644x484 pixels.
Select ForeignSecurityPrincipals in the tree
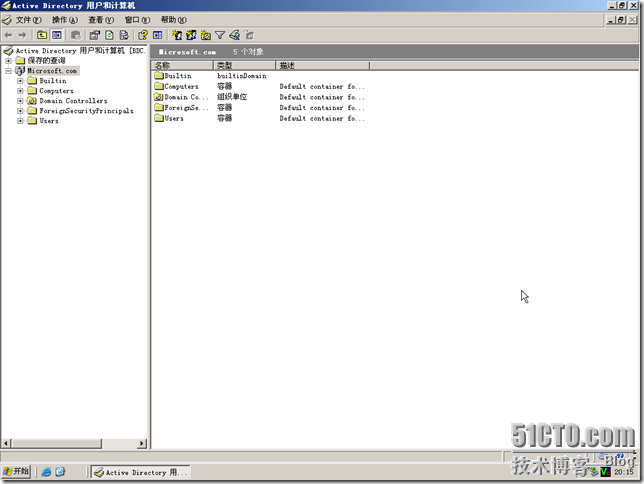pos(86,111)
